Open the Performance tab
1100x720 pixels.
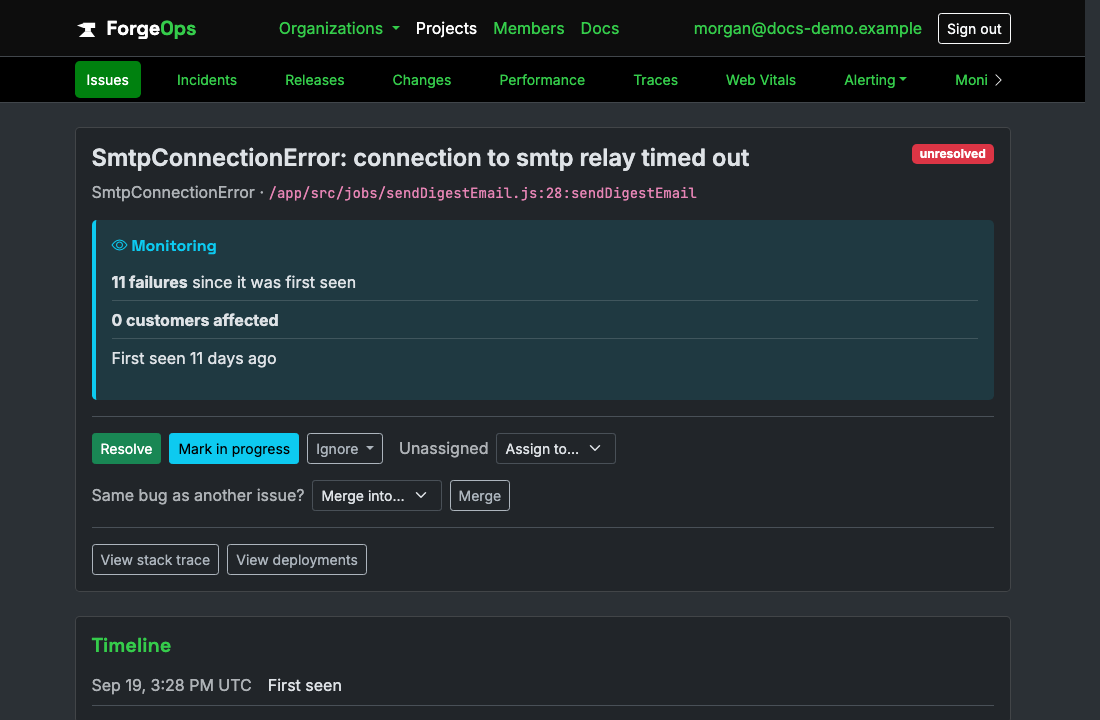(x=542, y=80)
